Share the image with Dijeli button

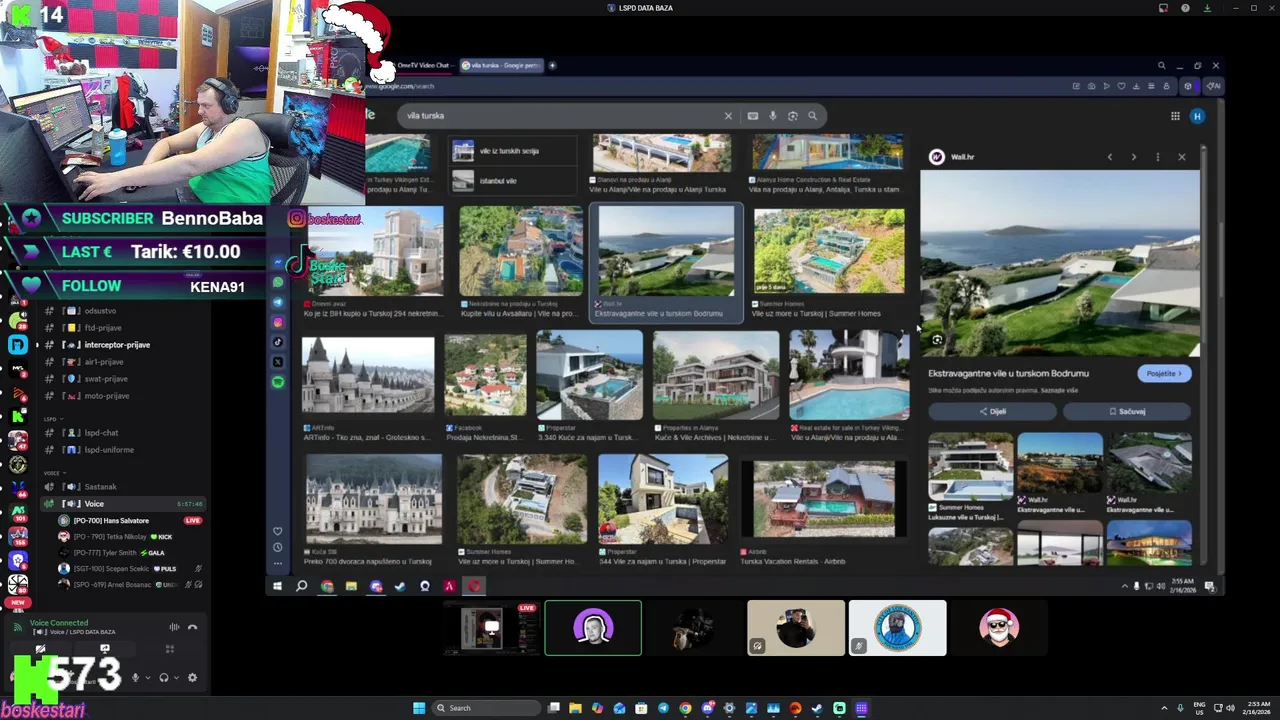point(992,411)
